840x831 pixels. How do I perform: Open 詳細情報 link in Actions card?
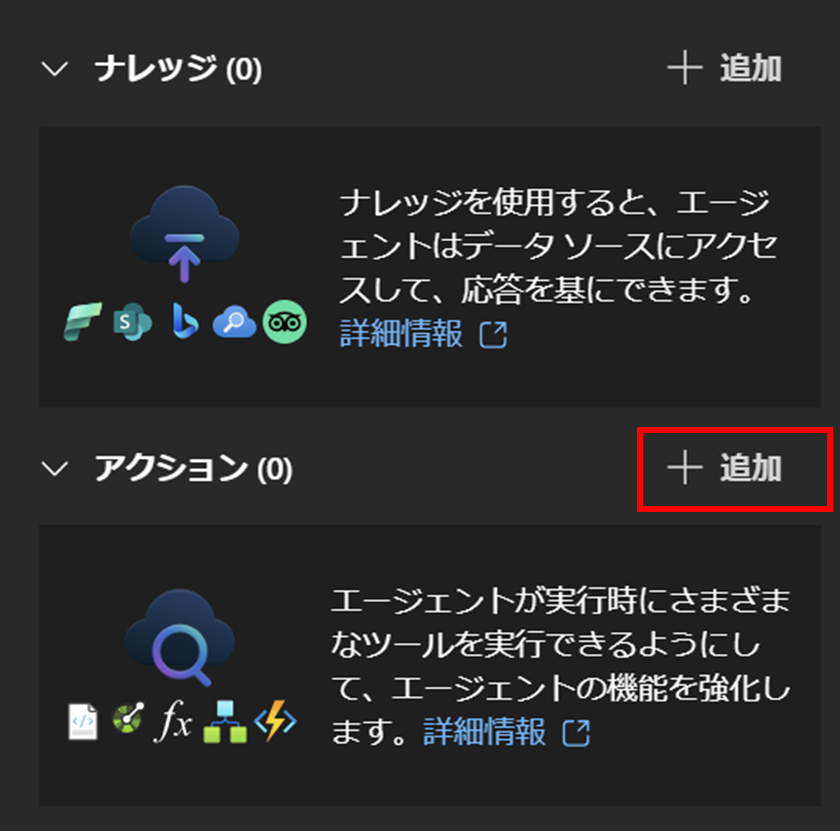click(x=507, y=731)
